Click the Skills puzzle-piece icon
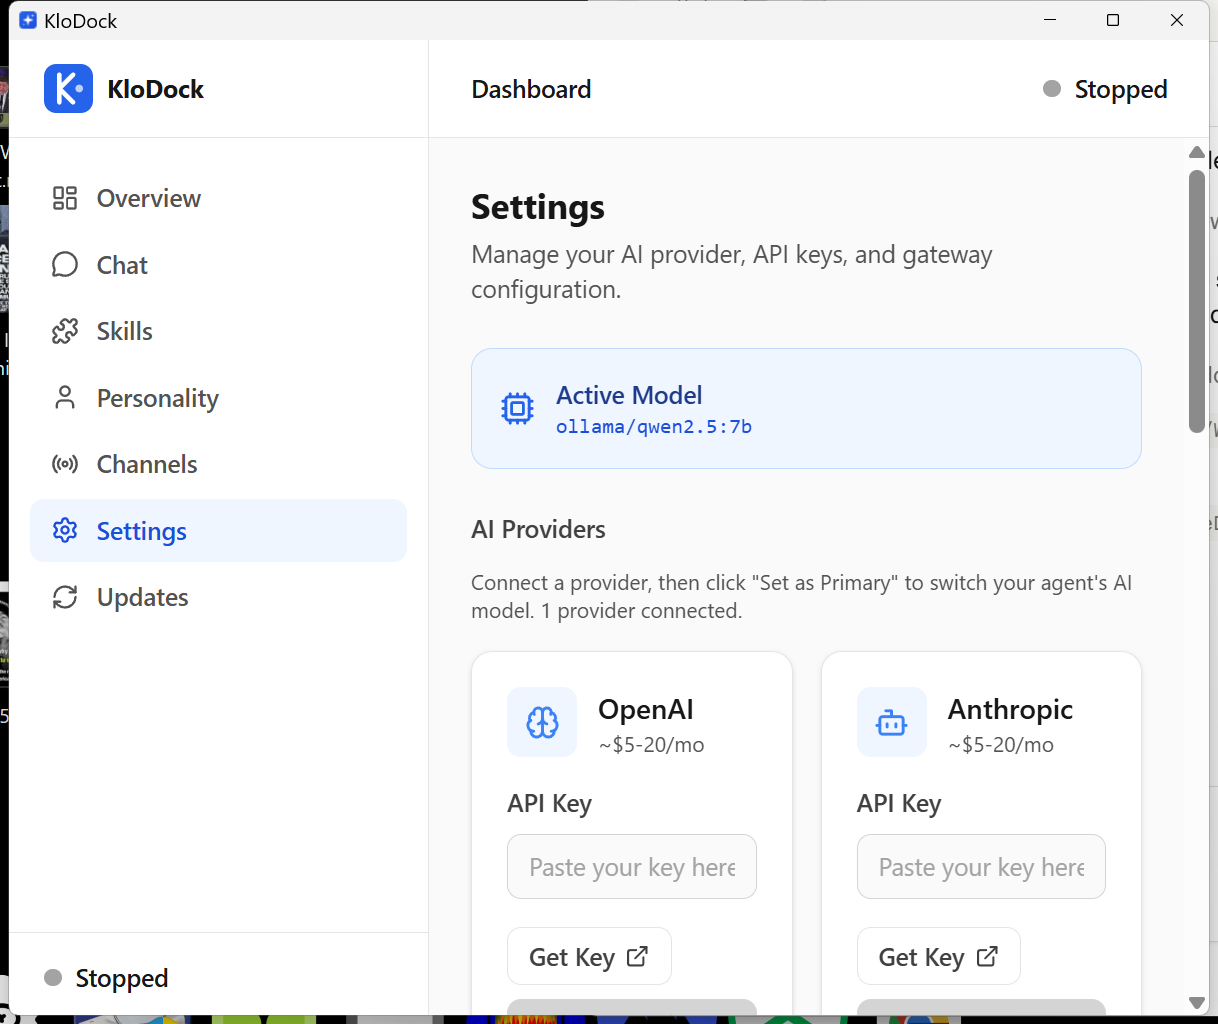The width and height of the screenshot is (1218, 1024). (64, 331)
